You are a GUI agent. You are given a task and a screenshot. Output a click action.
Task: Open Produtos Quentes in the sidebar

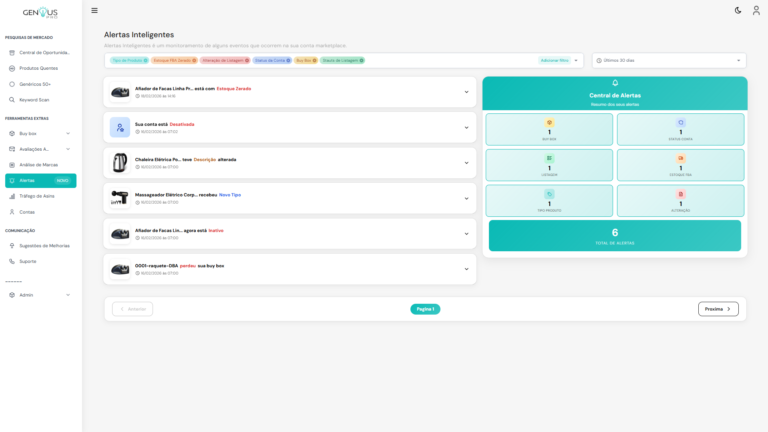(40, 68)
